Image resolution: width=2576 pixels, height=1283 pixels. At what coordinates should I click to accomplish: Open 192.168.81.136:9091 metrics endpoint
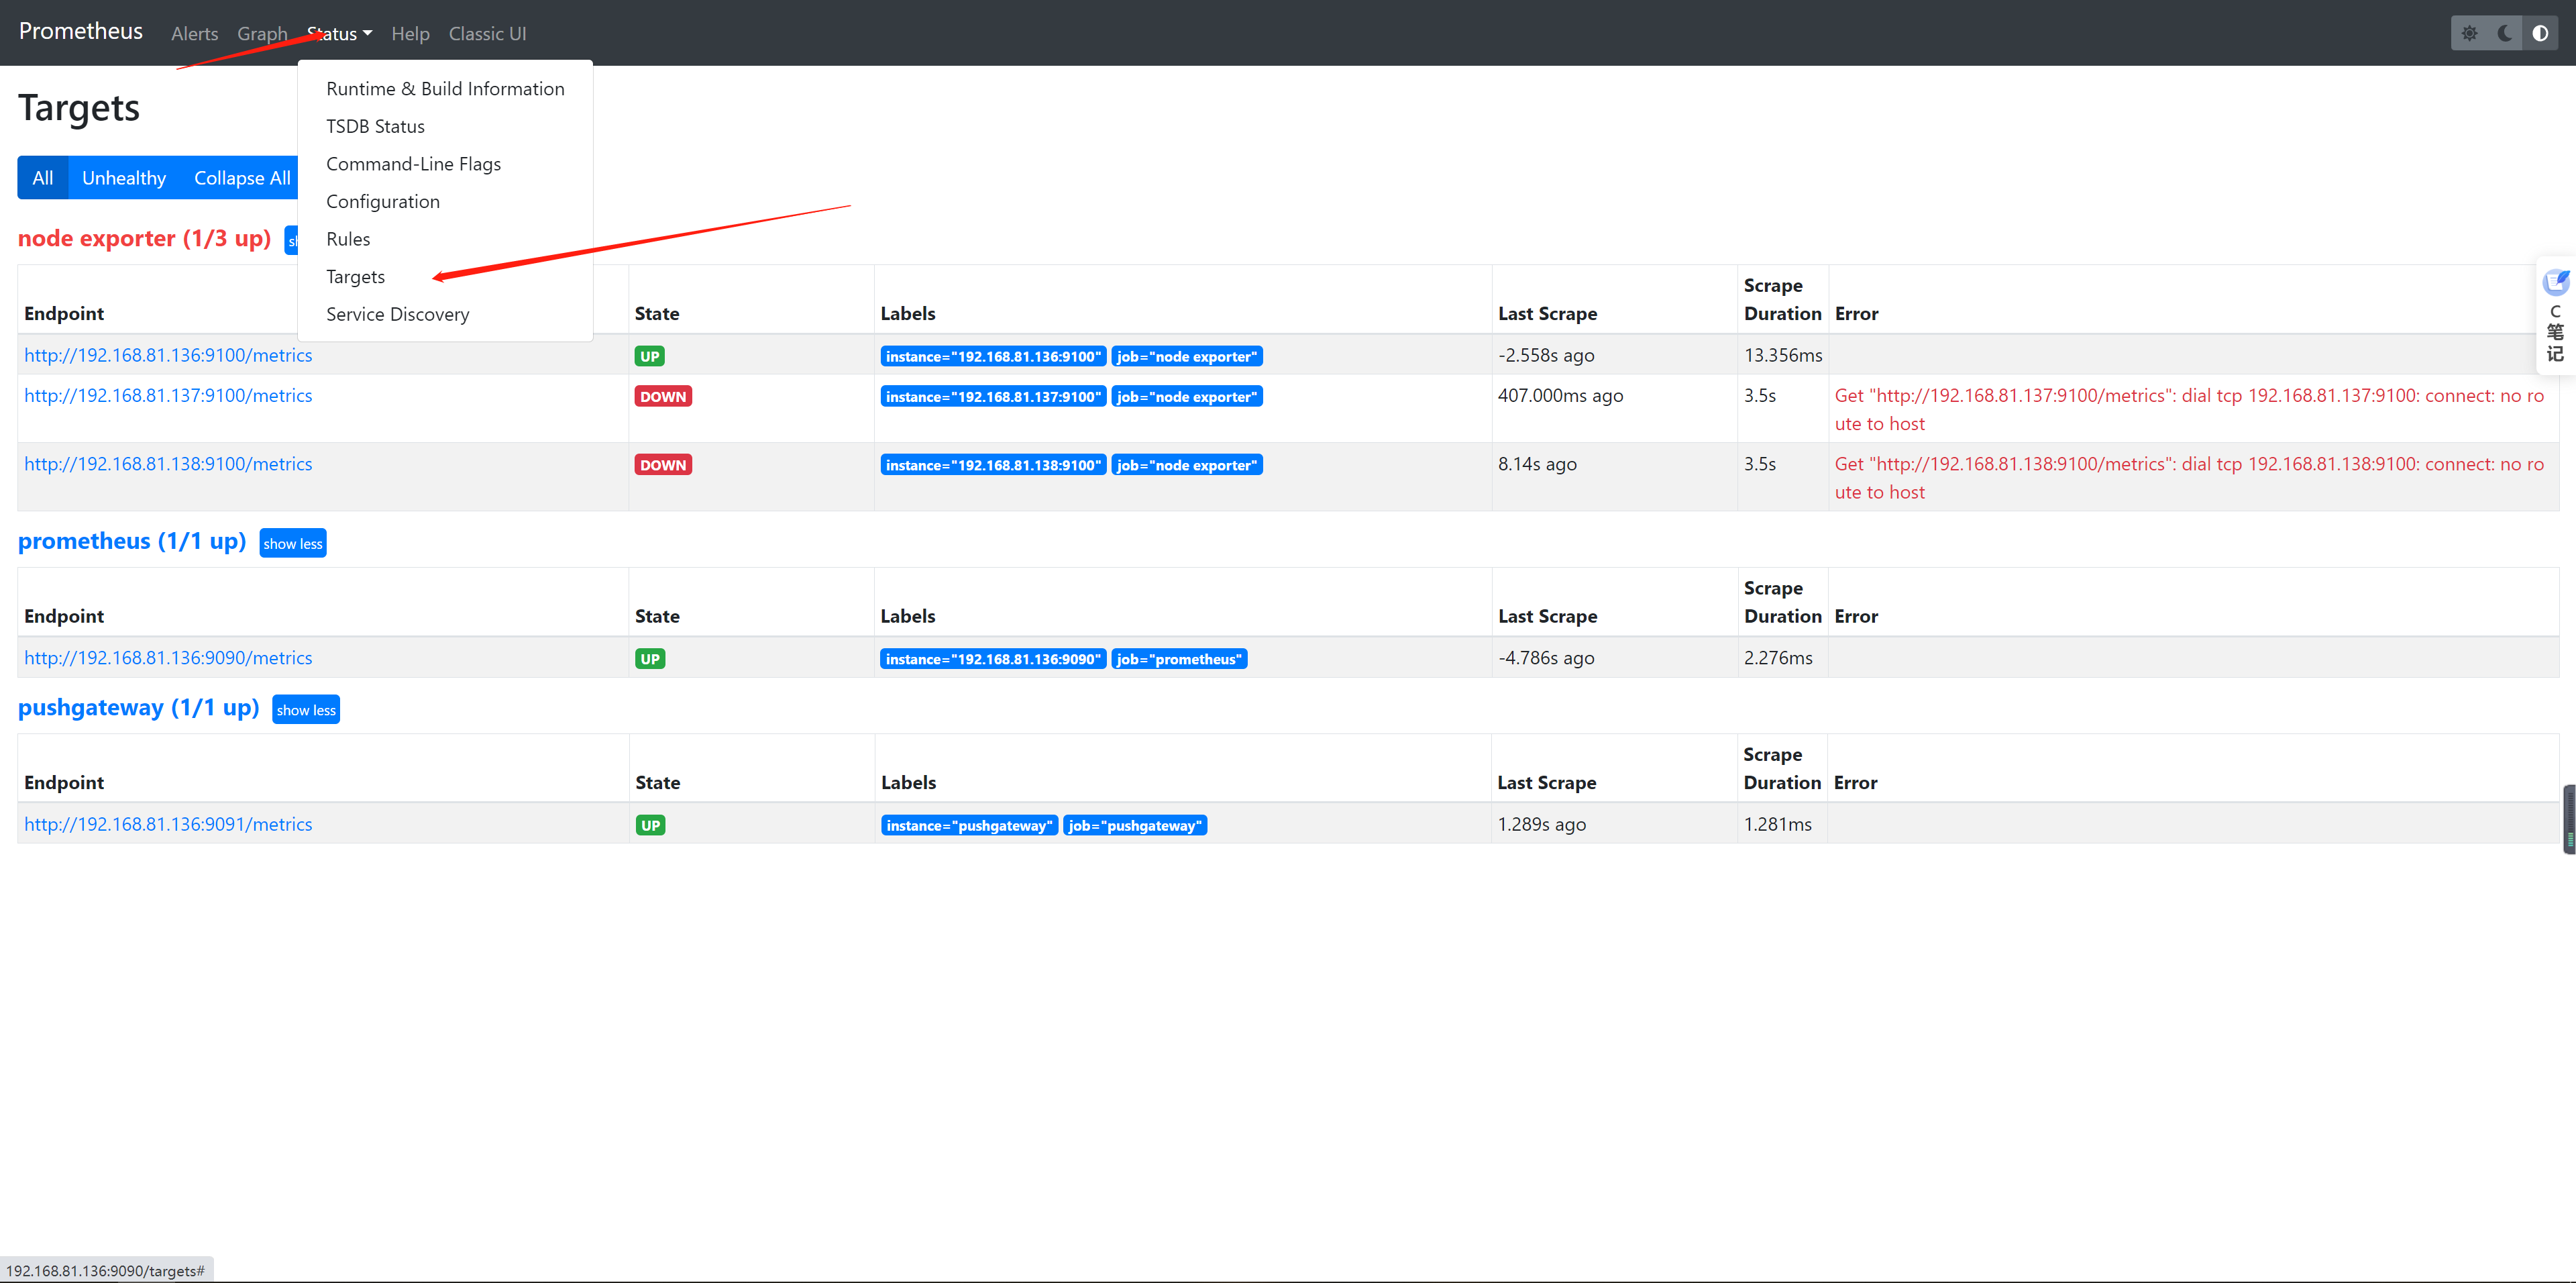[168, 824]
